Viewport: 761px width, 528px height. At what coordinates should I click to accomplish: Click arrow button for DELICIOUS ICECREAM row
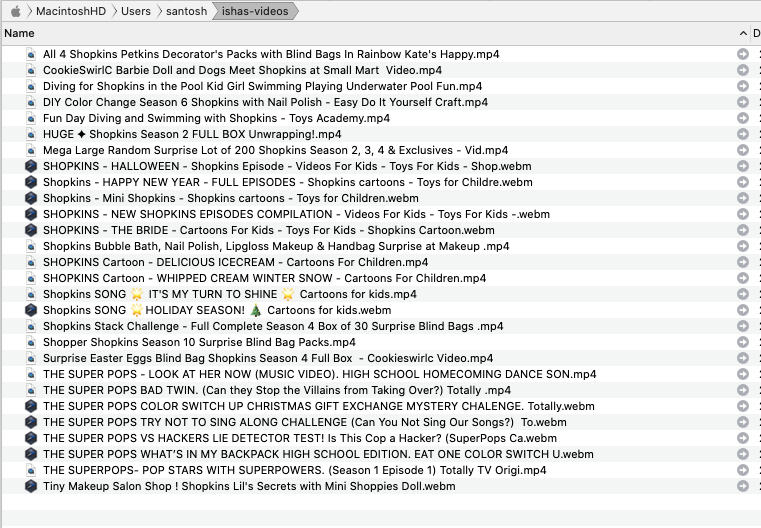pos(743,263)
